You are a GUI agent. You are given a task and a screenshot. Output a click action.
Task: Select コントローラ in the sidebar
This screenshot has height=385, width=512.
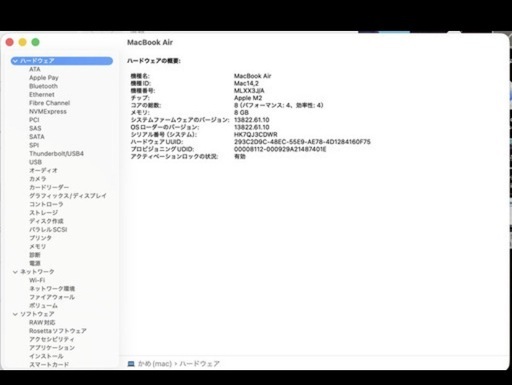[x=46, y=204]
